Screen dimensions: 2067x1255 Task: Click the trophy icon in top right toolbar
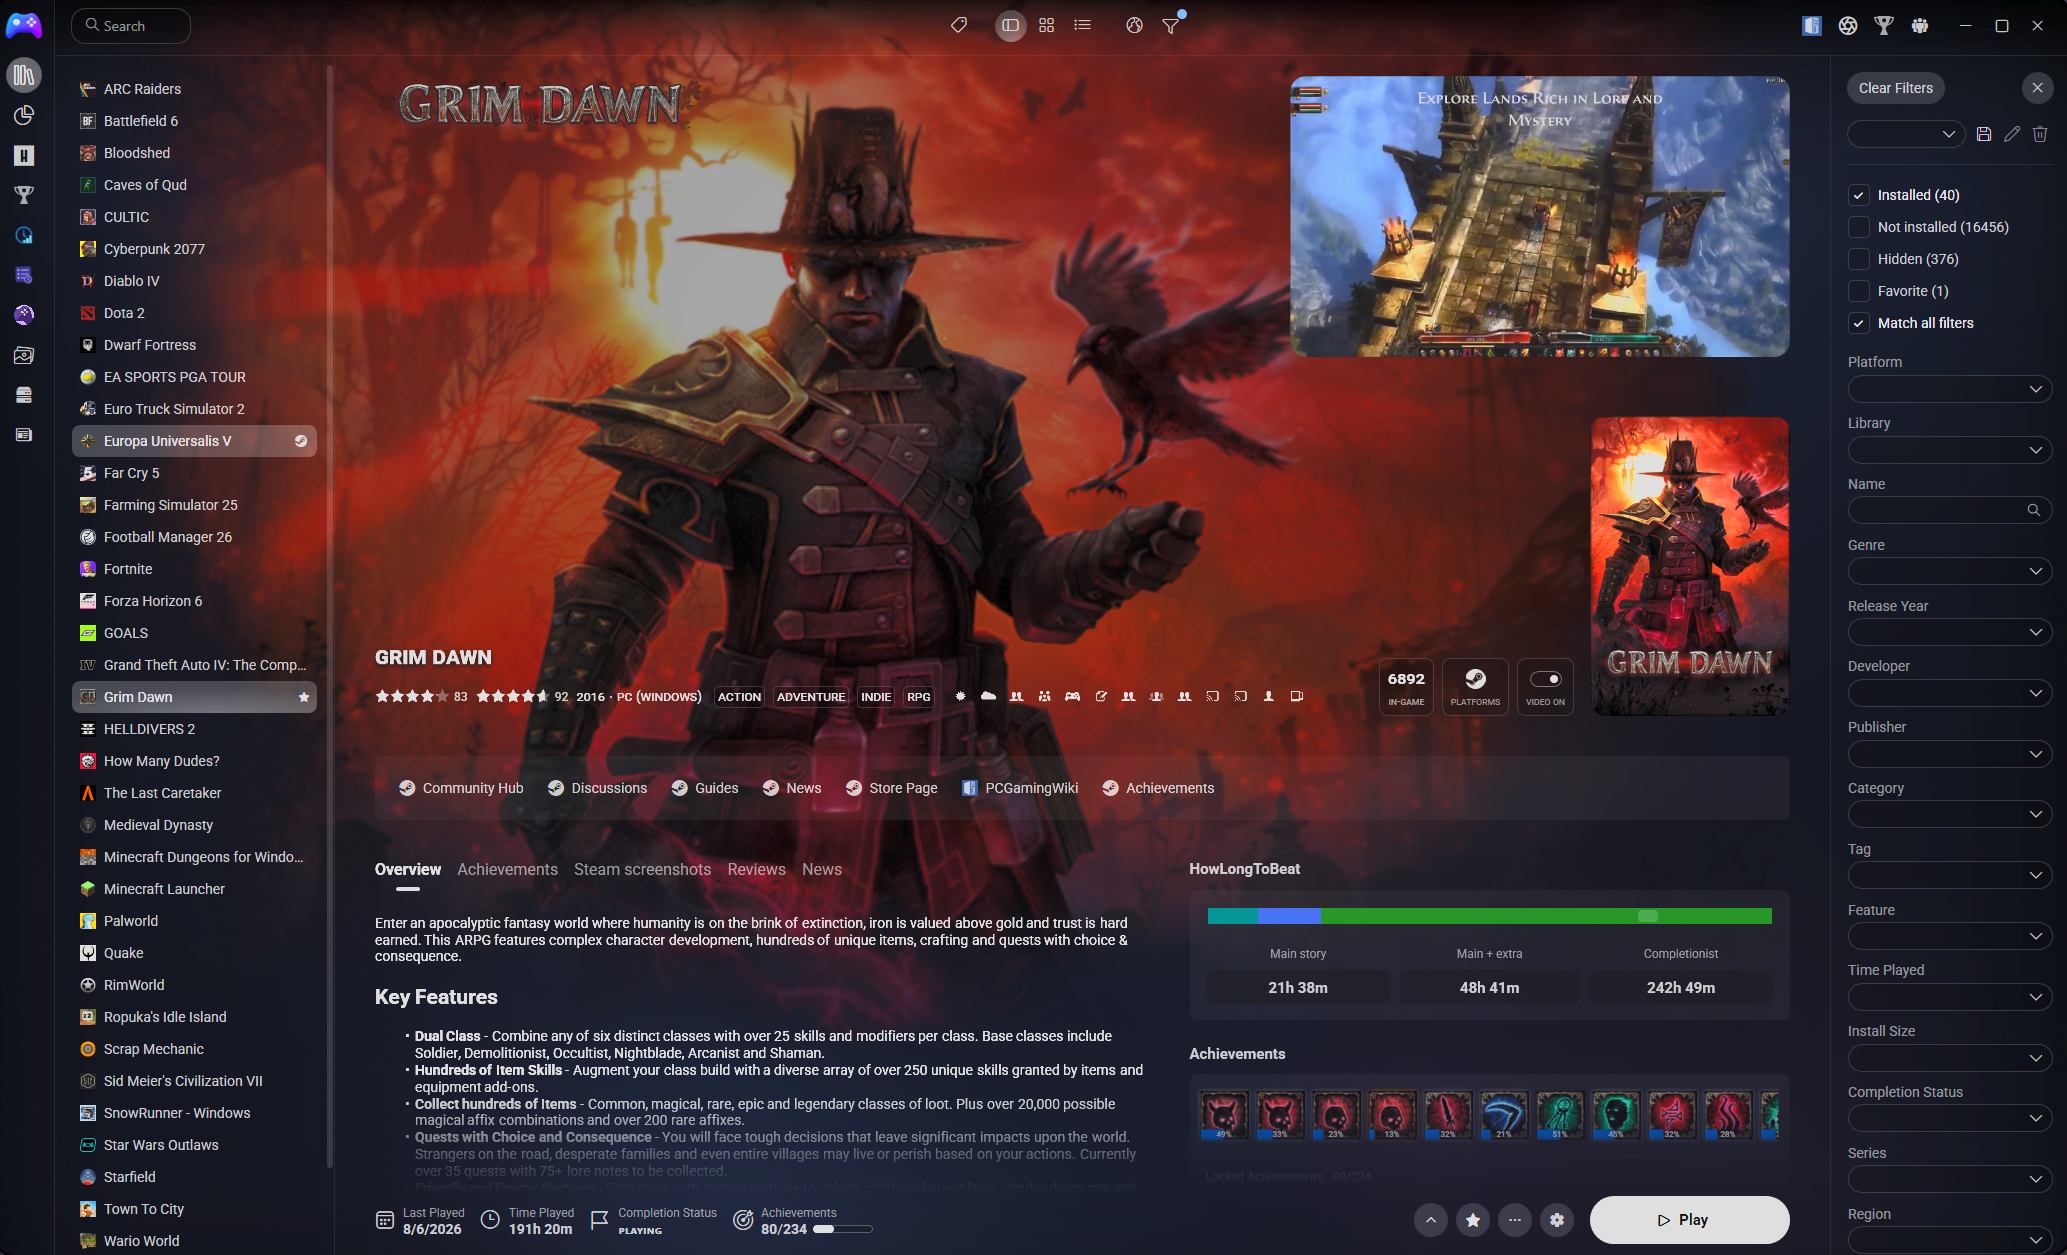pyautogui.click(x=1884, y=26)
